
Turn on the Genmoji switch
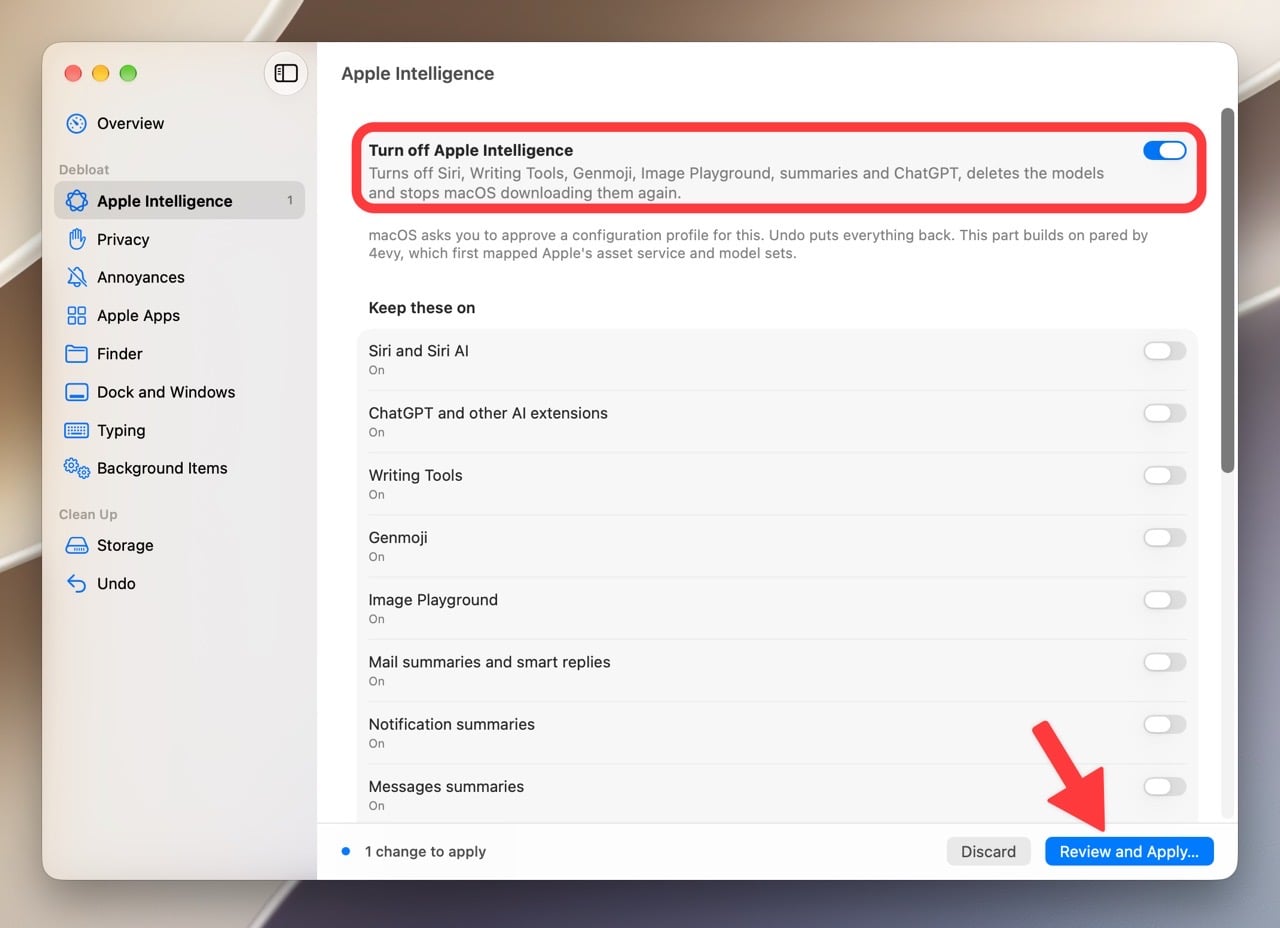[1165, 538]
